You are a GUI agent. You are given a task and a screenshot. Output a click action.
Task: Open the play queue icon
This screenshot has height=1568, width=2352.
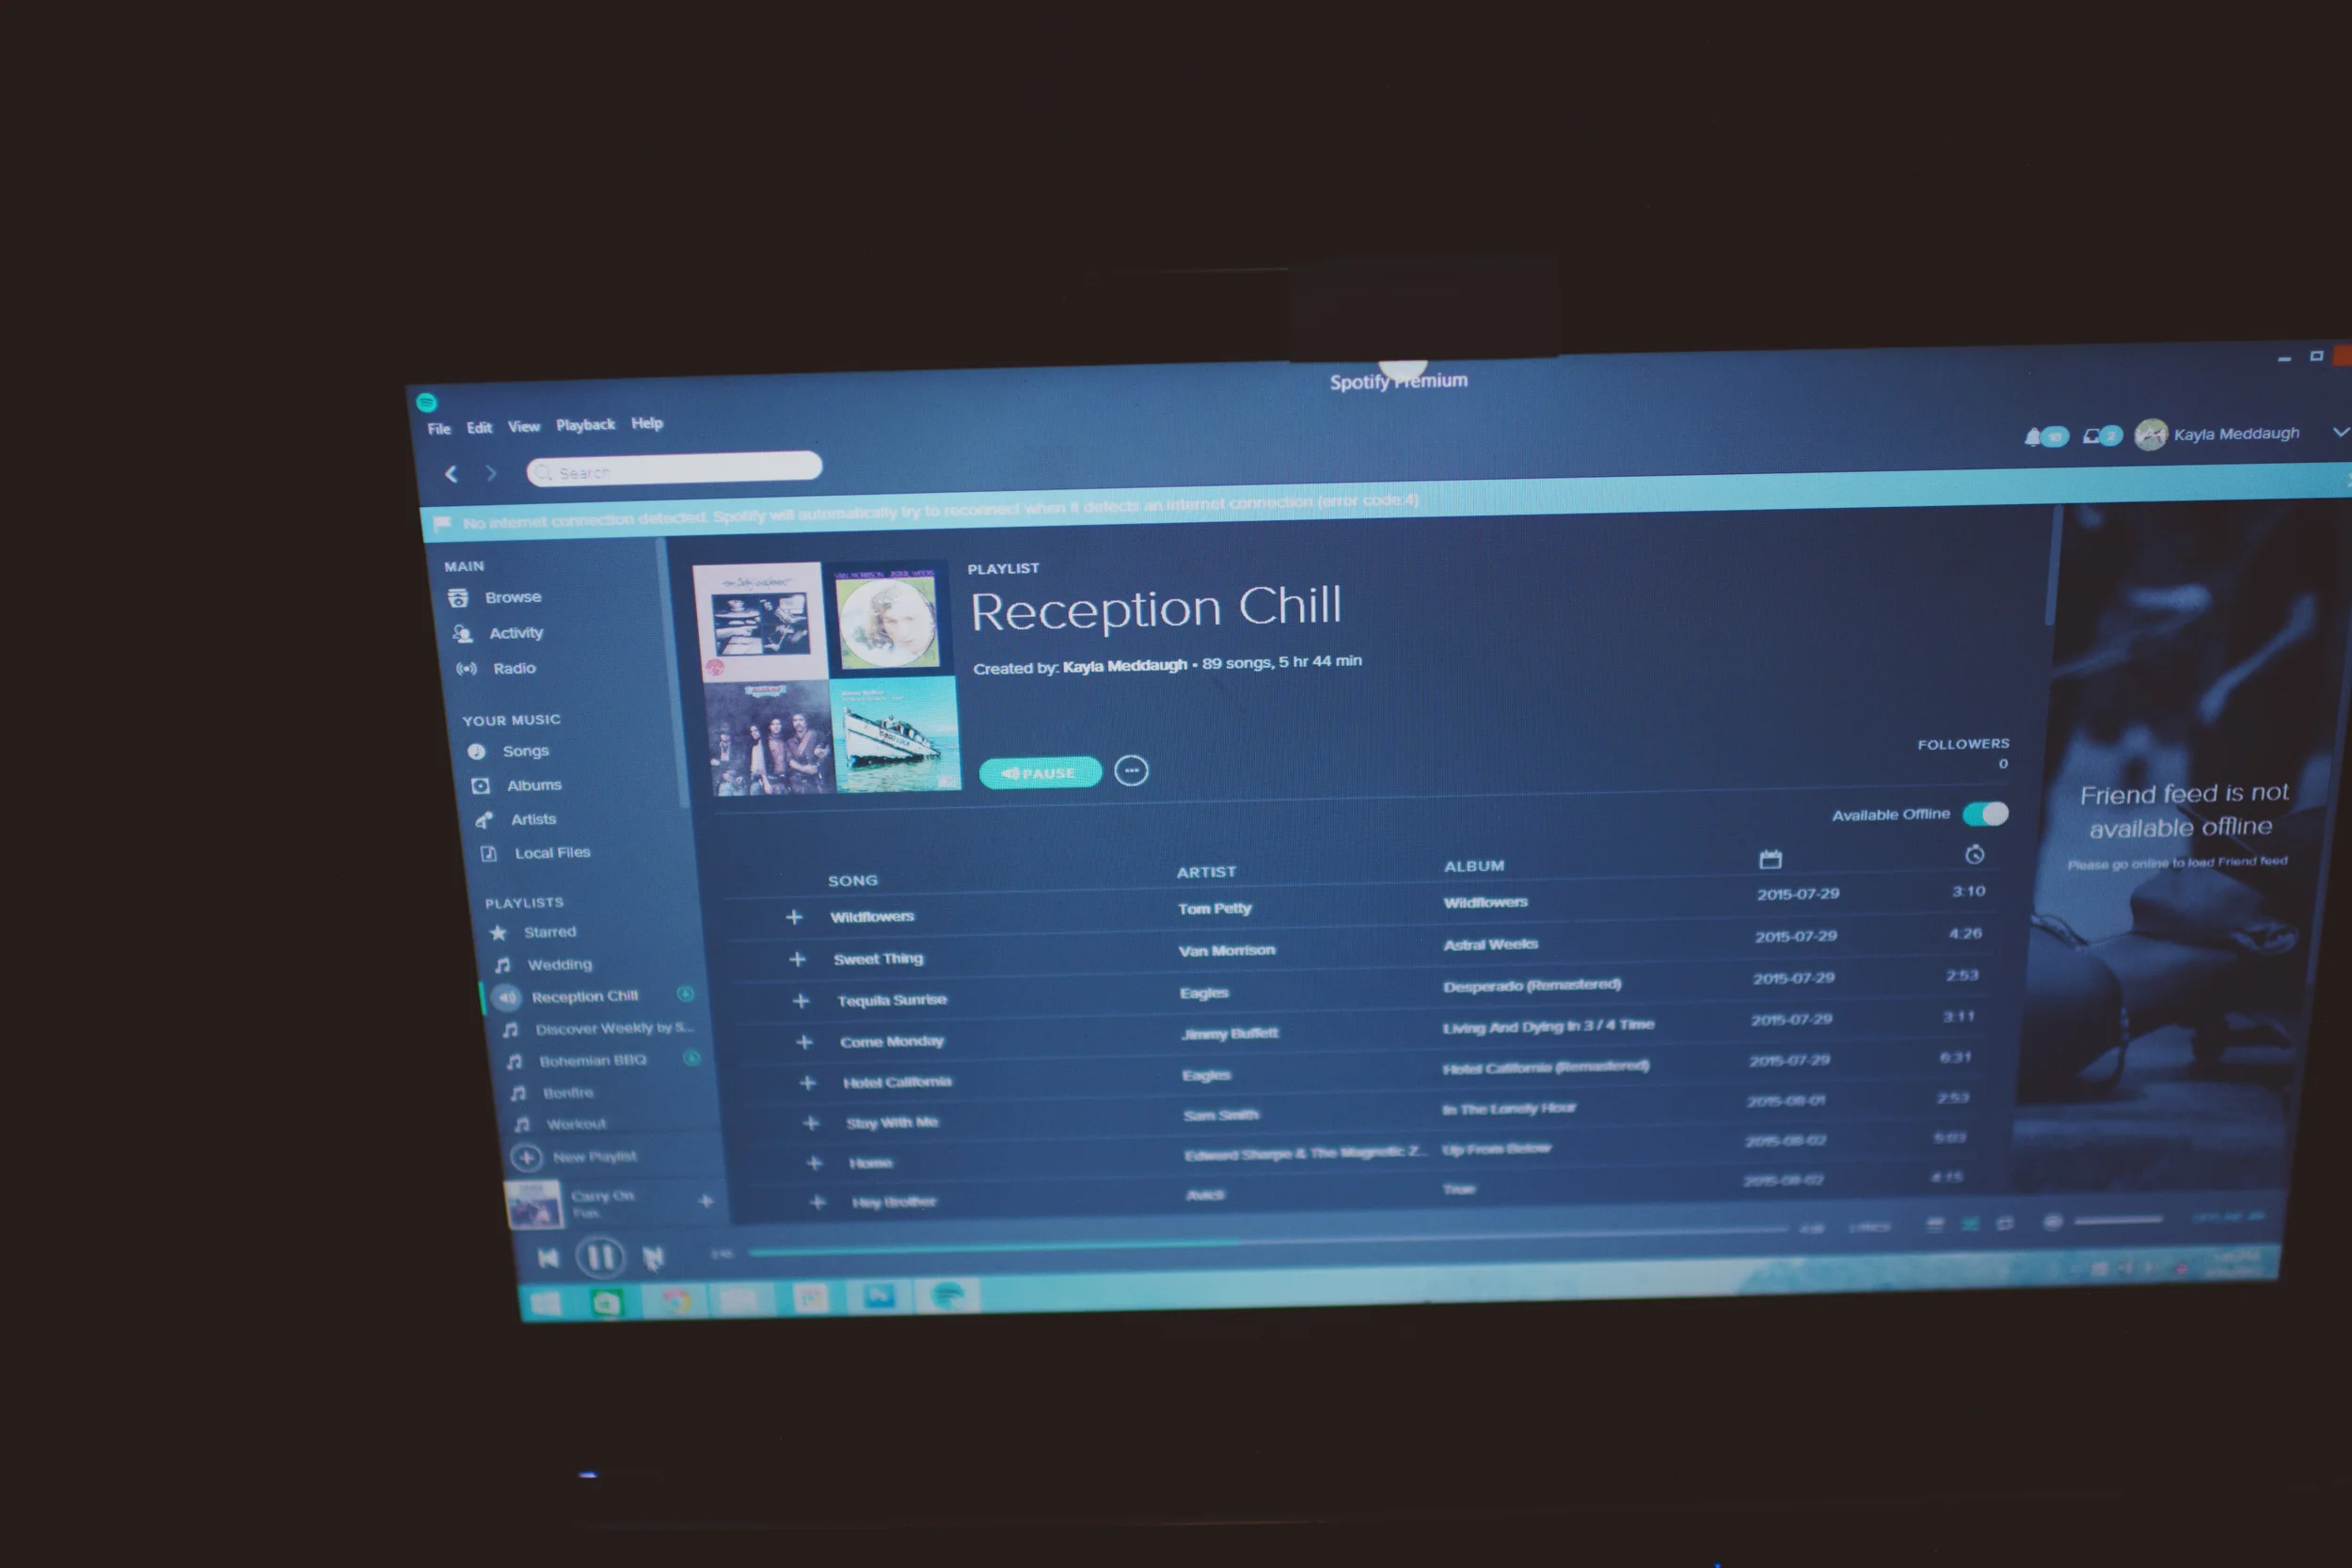click(1935, 1224)
